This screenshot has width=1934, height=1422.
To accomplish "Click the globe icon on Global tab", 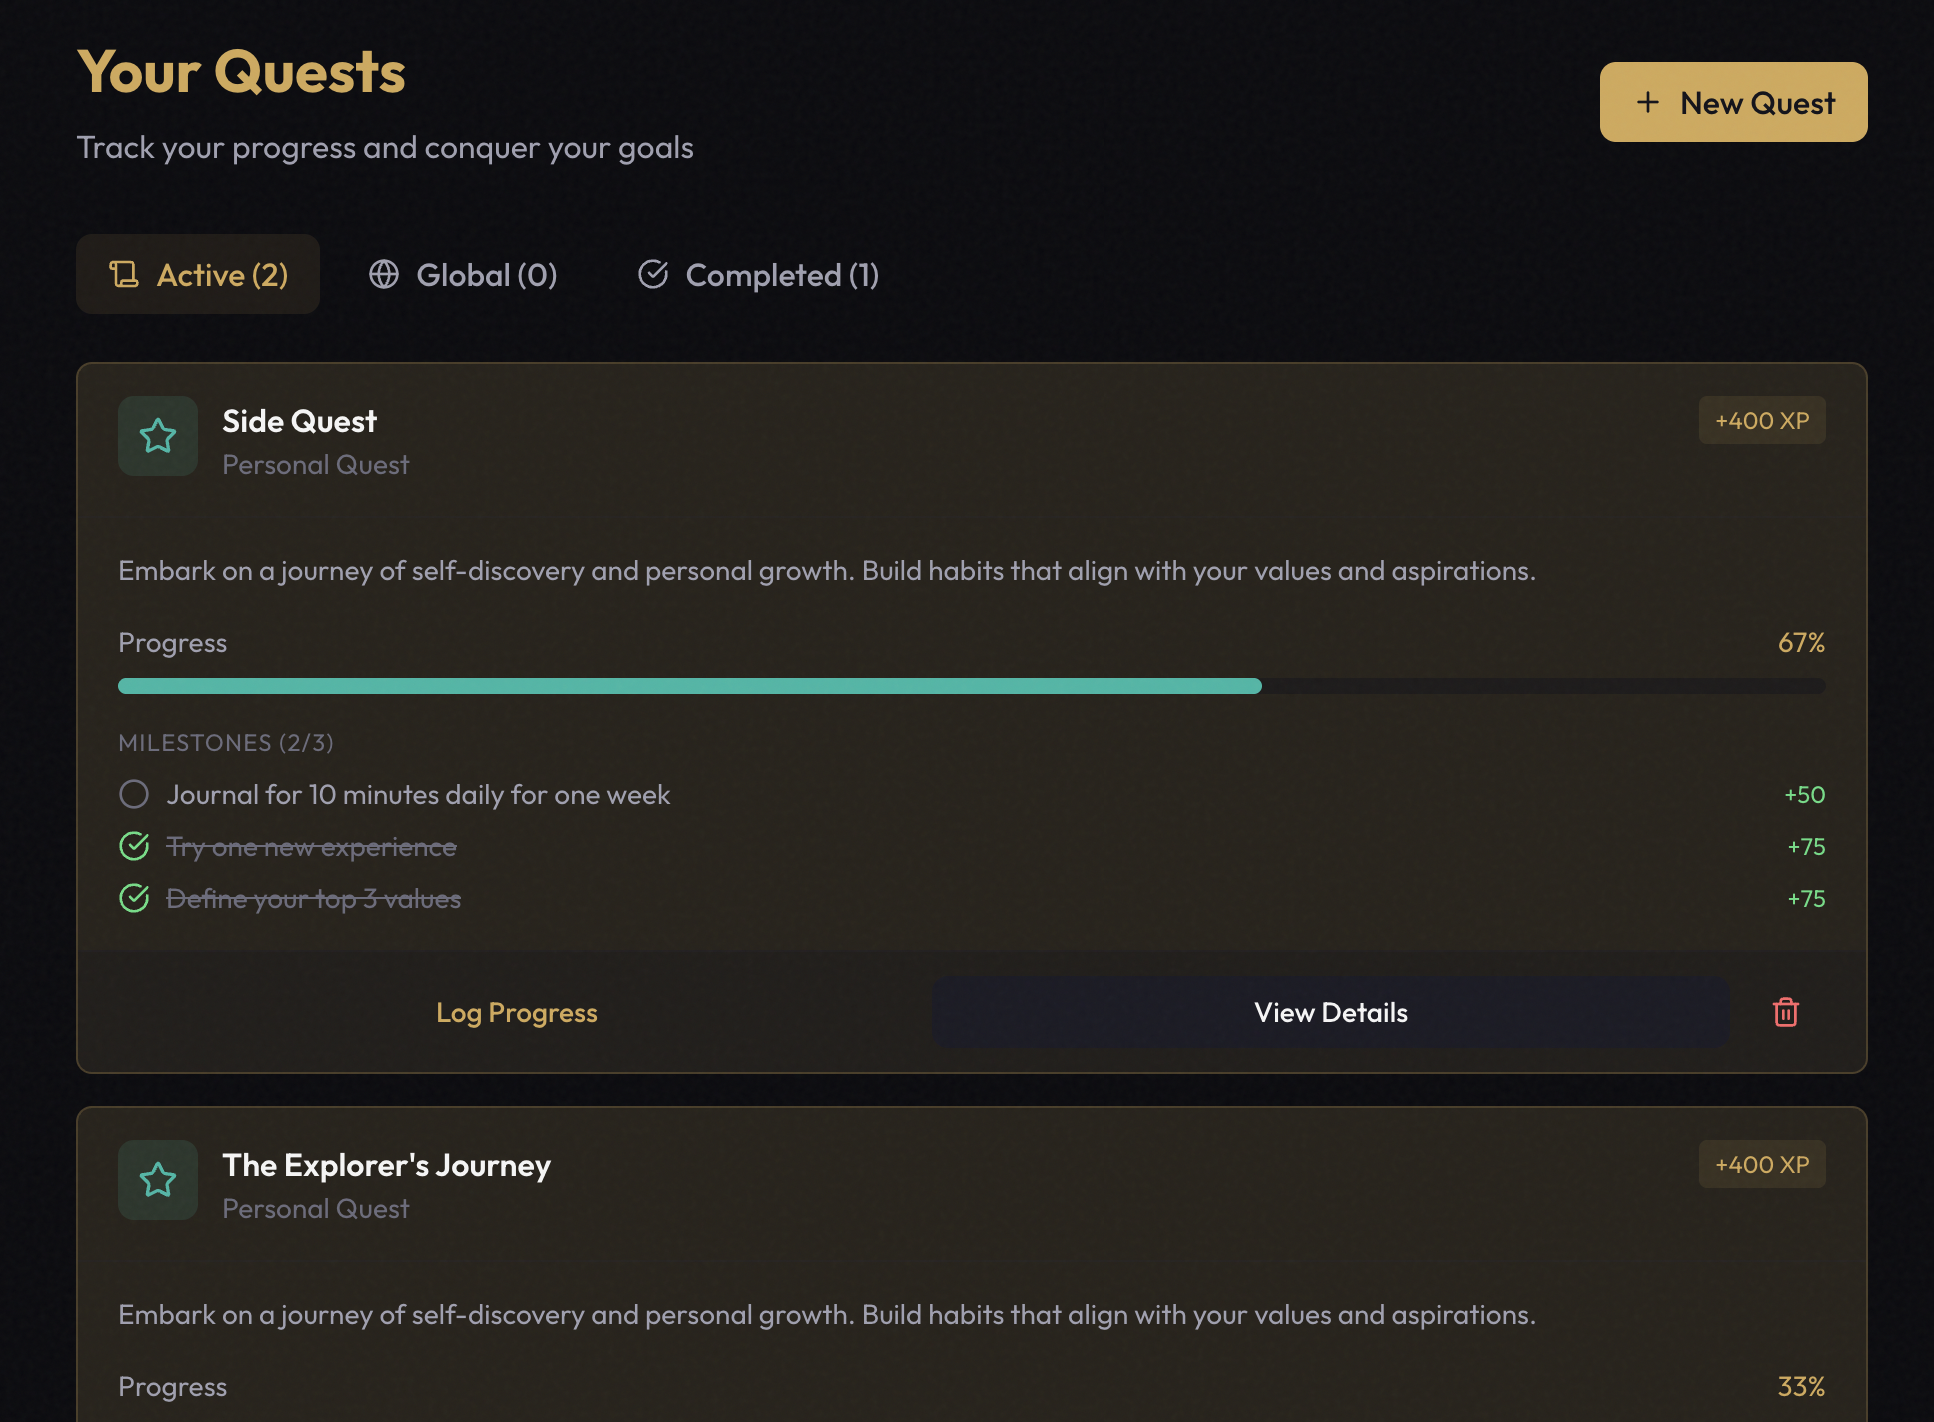I will pyautogui.click(x=384, y=274).
